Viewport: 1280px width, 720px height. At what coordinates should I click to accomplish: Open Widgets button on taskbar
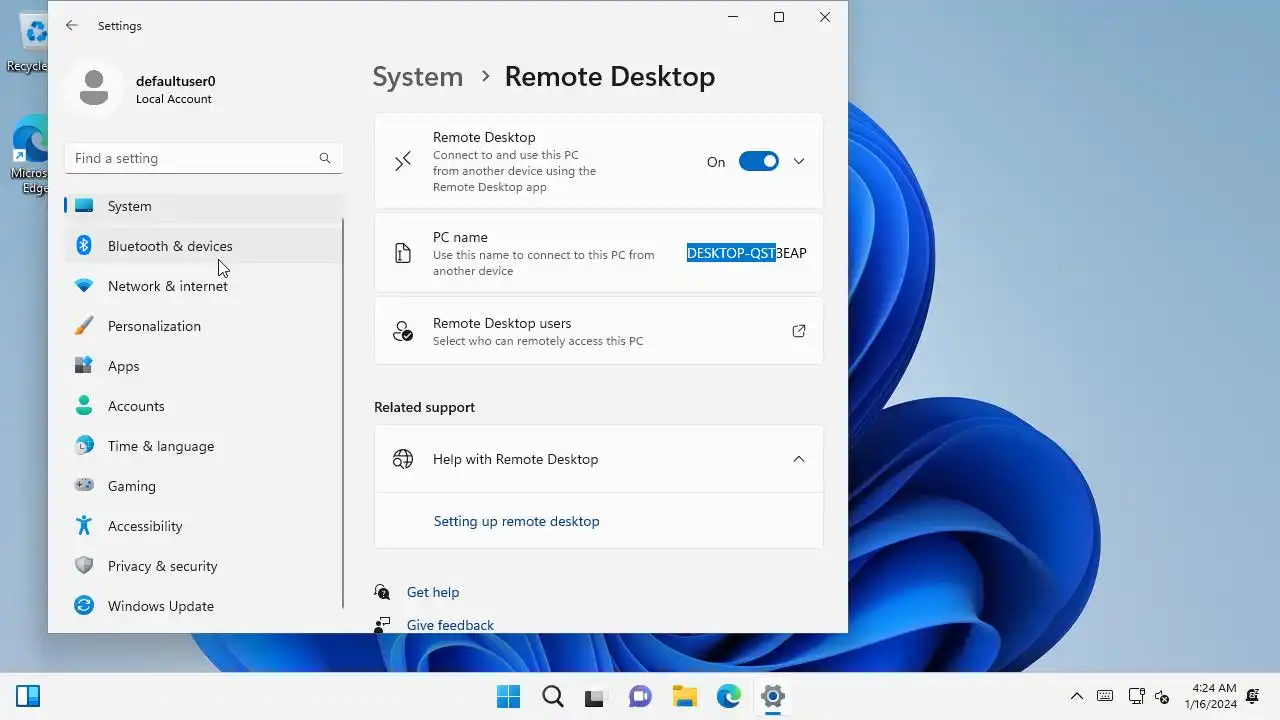coord(28,696)
